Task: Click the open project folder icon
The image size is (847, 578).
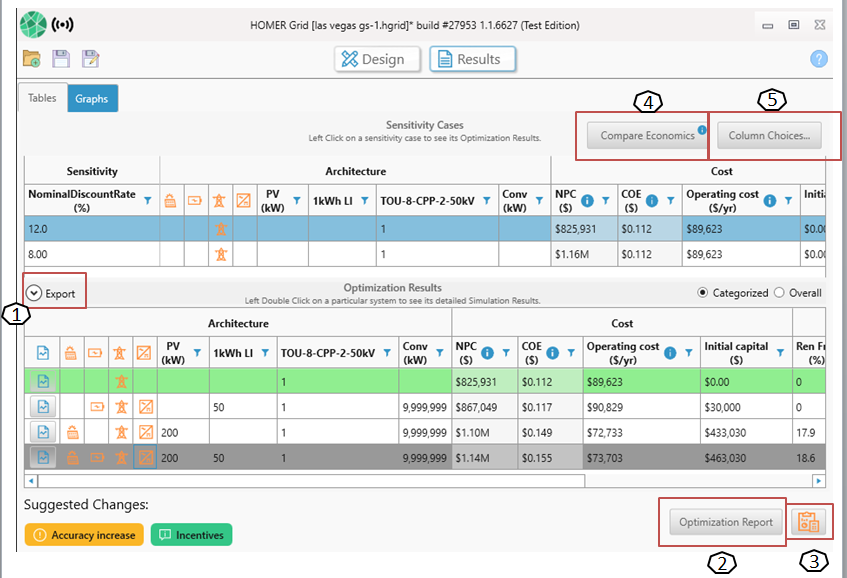Action: (x=32, y=59)
